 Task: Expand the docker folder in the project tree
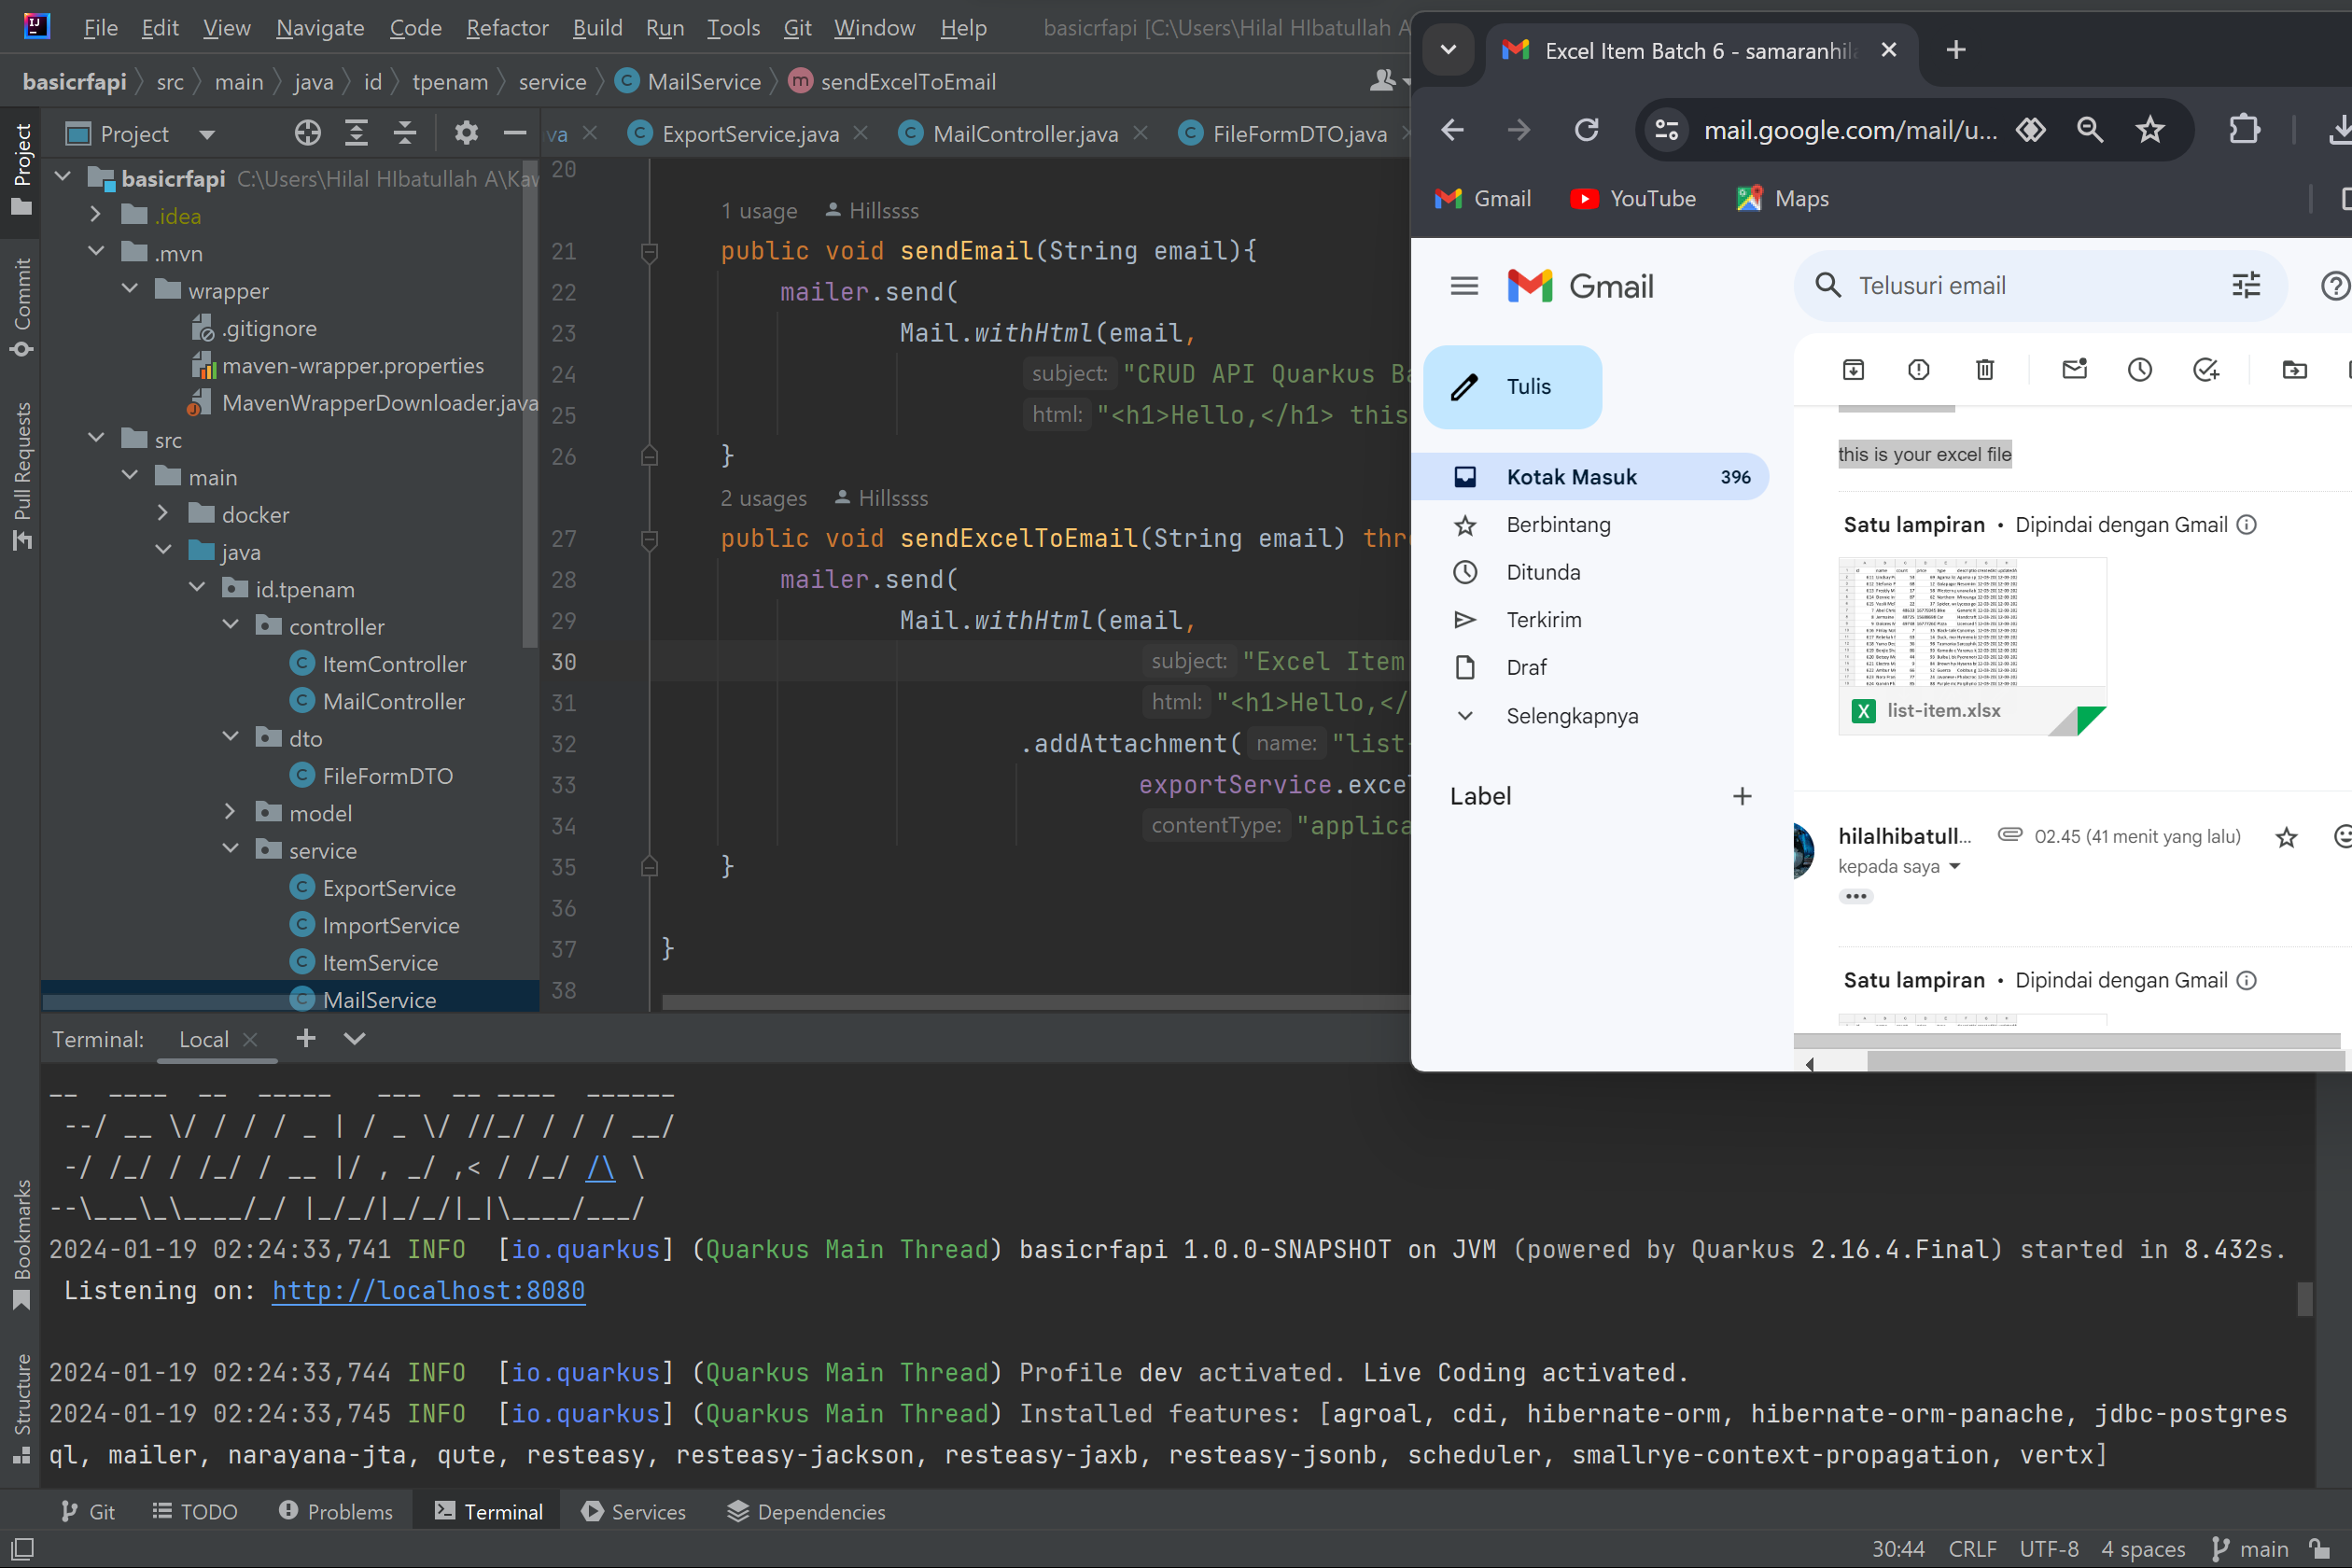point(163,514)
